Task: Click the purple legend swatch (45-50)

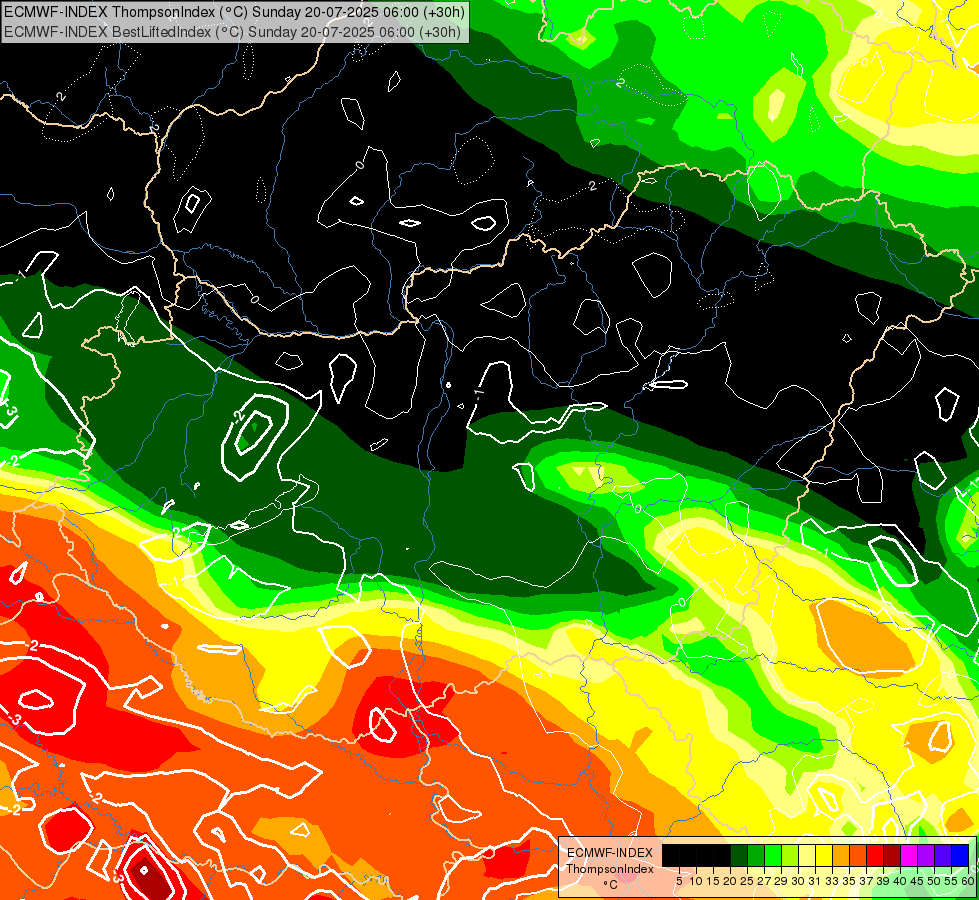Action: pyautogui.click(x=927, y=855)
